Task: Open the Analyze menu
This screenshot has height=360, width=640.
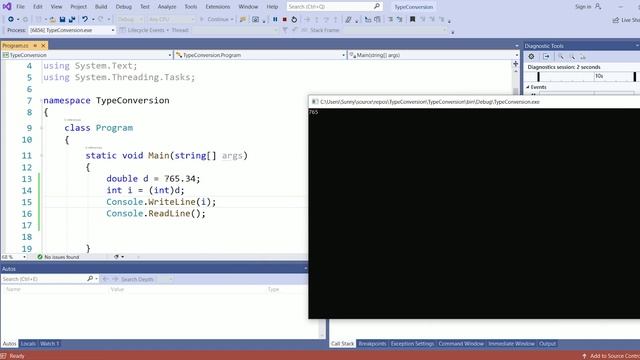Action: (167, 7)
